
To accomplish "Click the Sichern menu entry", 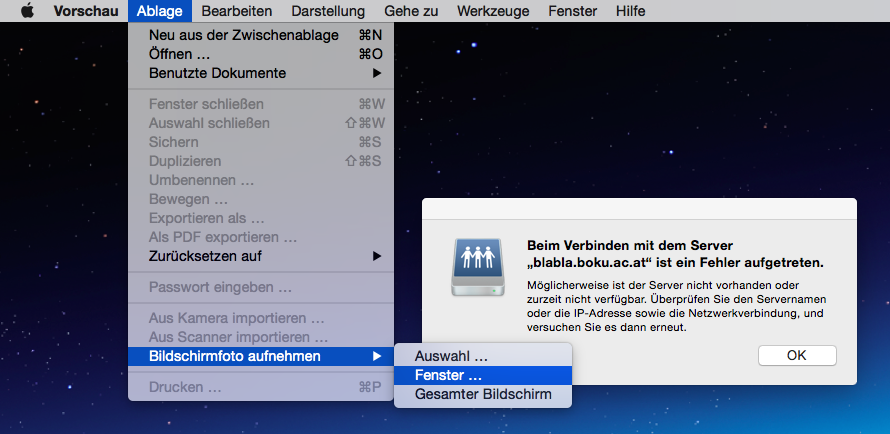I will click(x=261, y=142).
